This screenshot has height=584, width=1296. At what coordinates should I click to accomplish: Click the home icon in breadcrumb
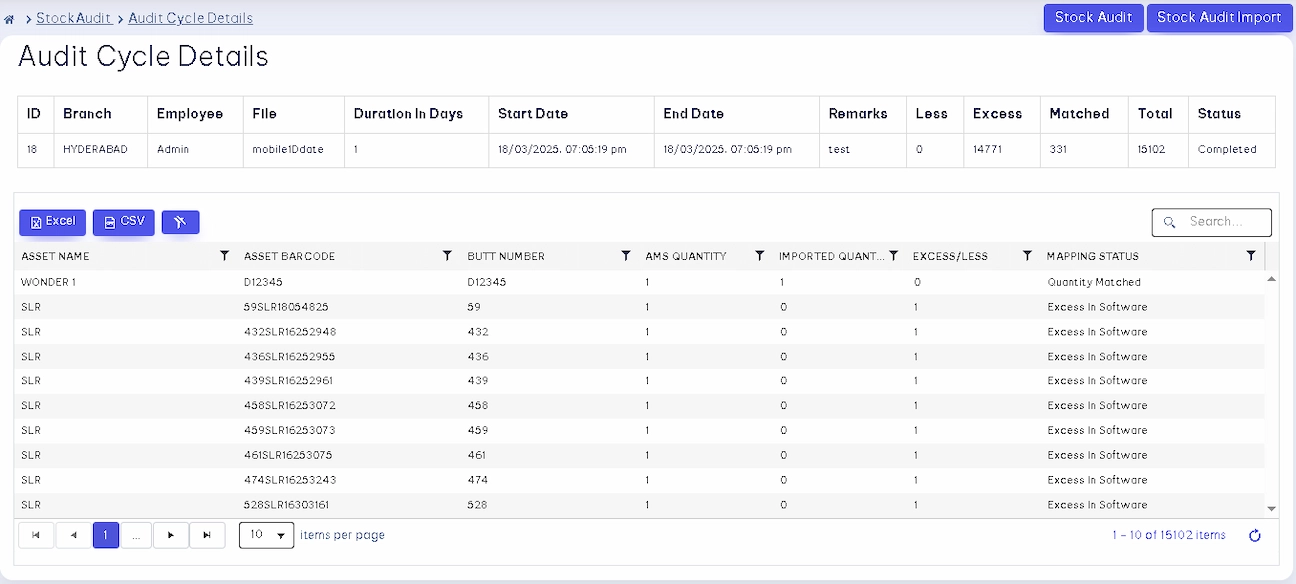click(x=9, y=19)
